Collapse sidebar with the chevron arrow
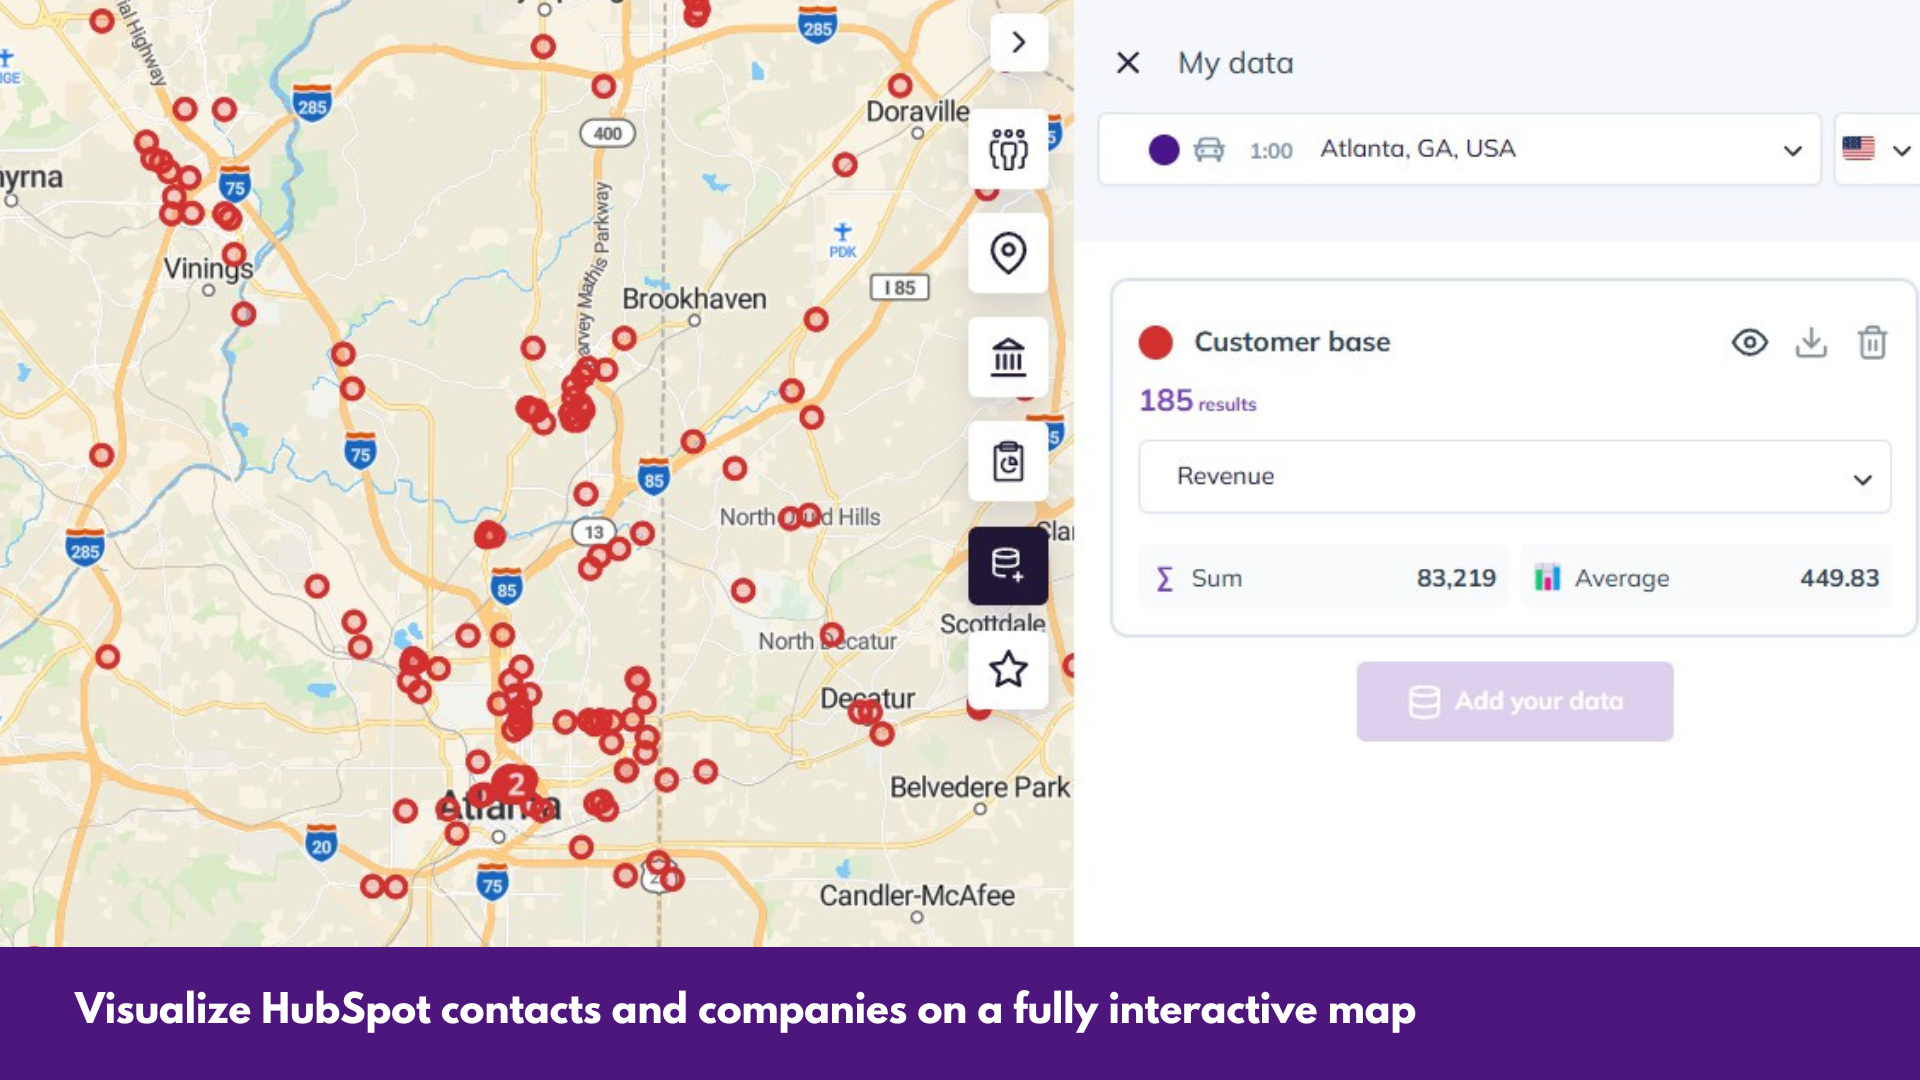 point(1018,43)
